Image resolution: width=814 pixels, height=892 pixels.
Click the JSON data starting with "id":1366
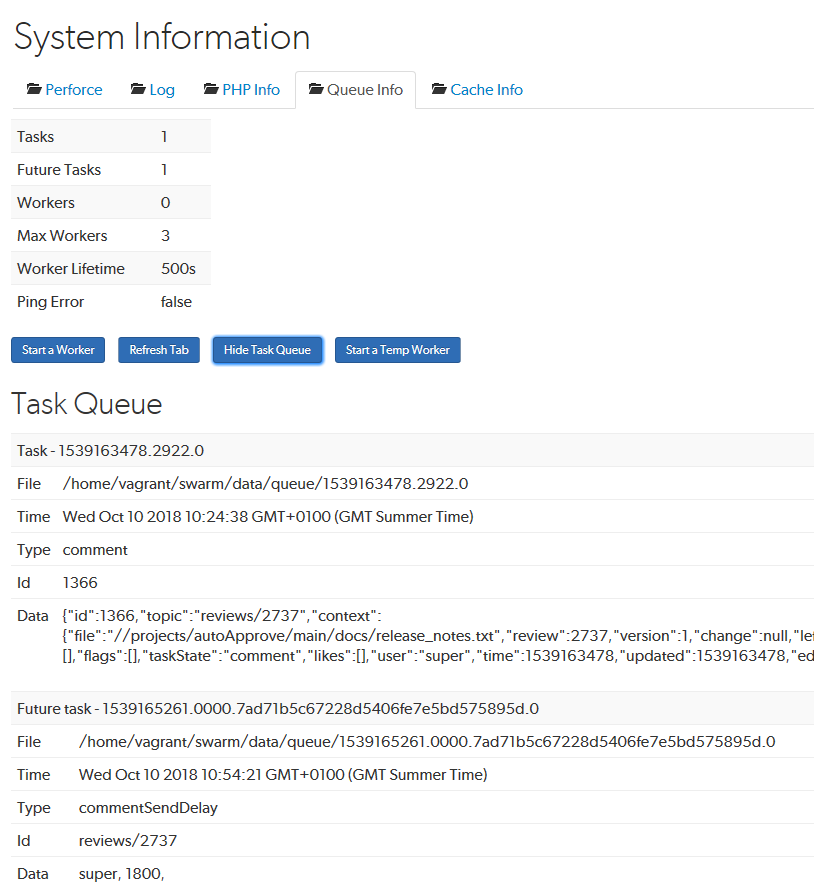(438, 636)
